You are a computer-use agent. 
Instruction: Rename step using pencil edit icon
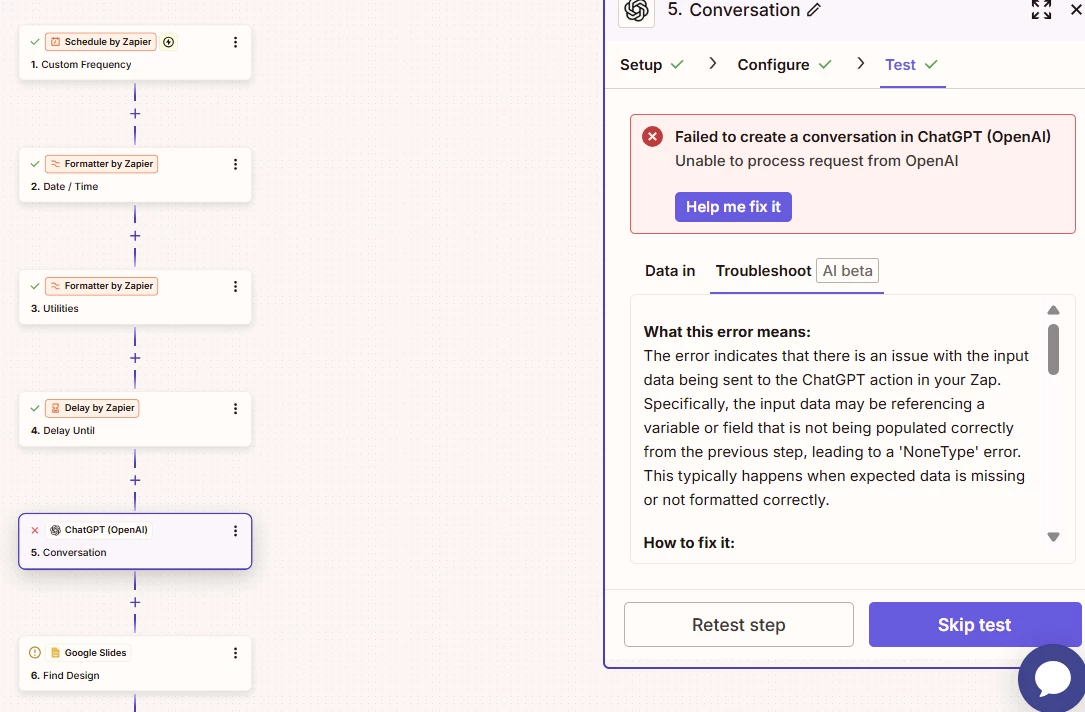pyautogui.click(x=814, y=10)
